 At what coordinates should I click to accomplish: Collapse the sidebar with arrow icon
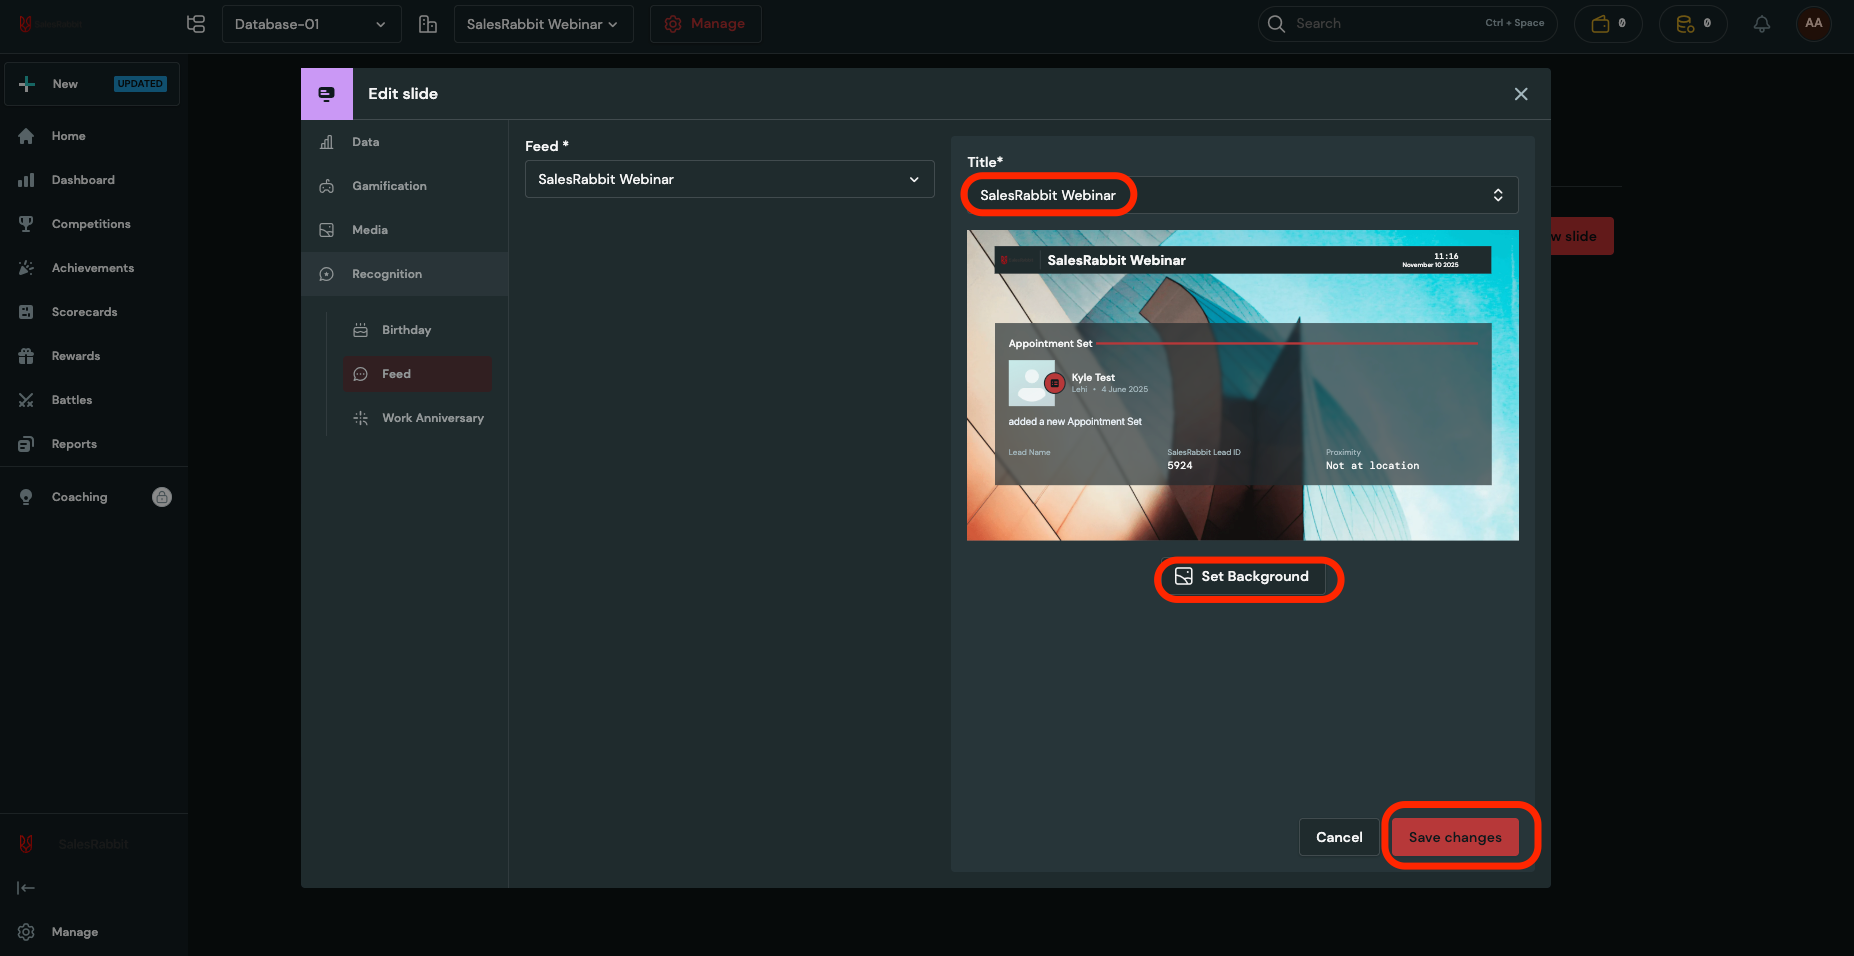click(x=26, y=888)
